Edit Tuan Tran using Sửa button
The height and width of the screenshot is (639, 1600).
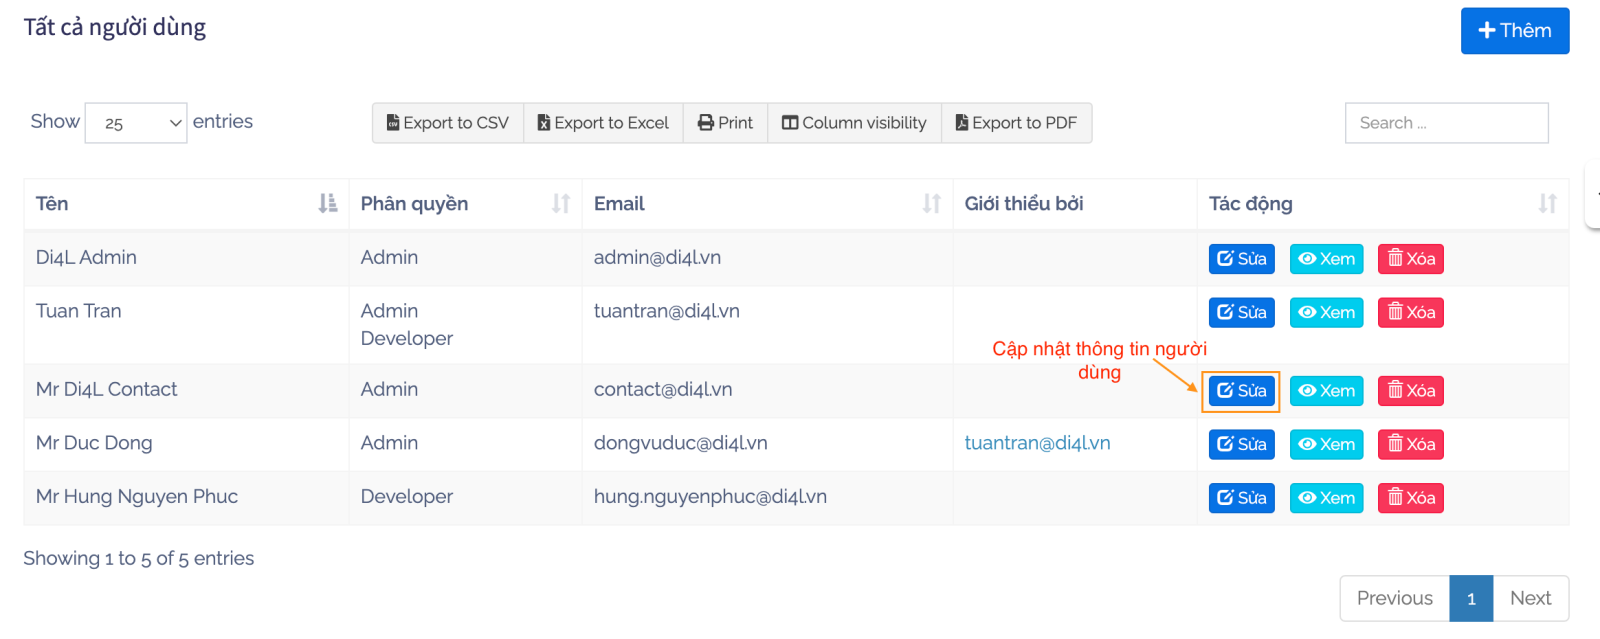pos(1241,313)
